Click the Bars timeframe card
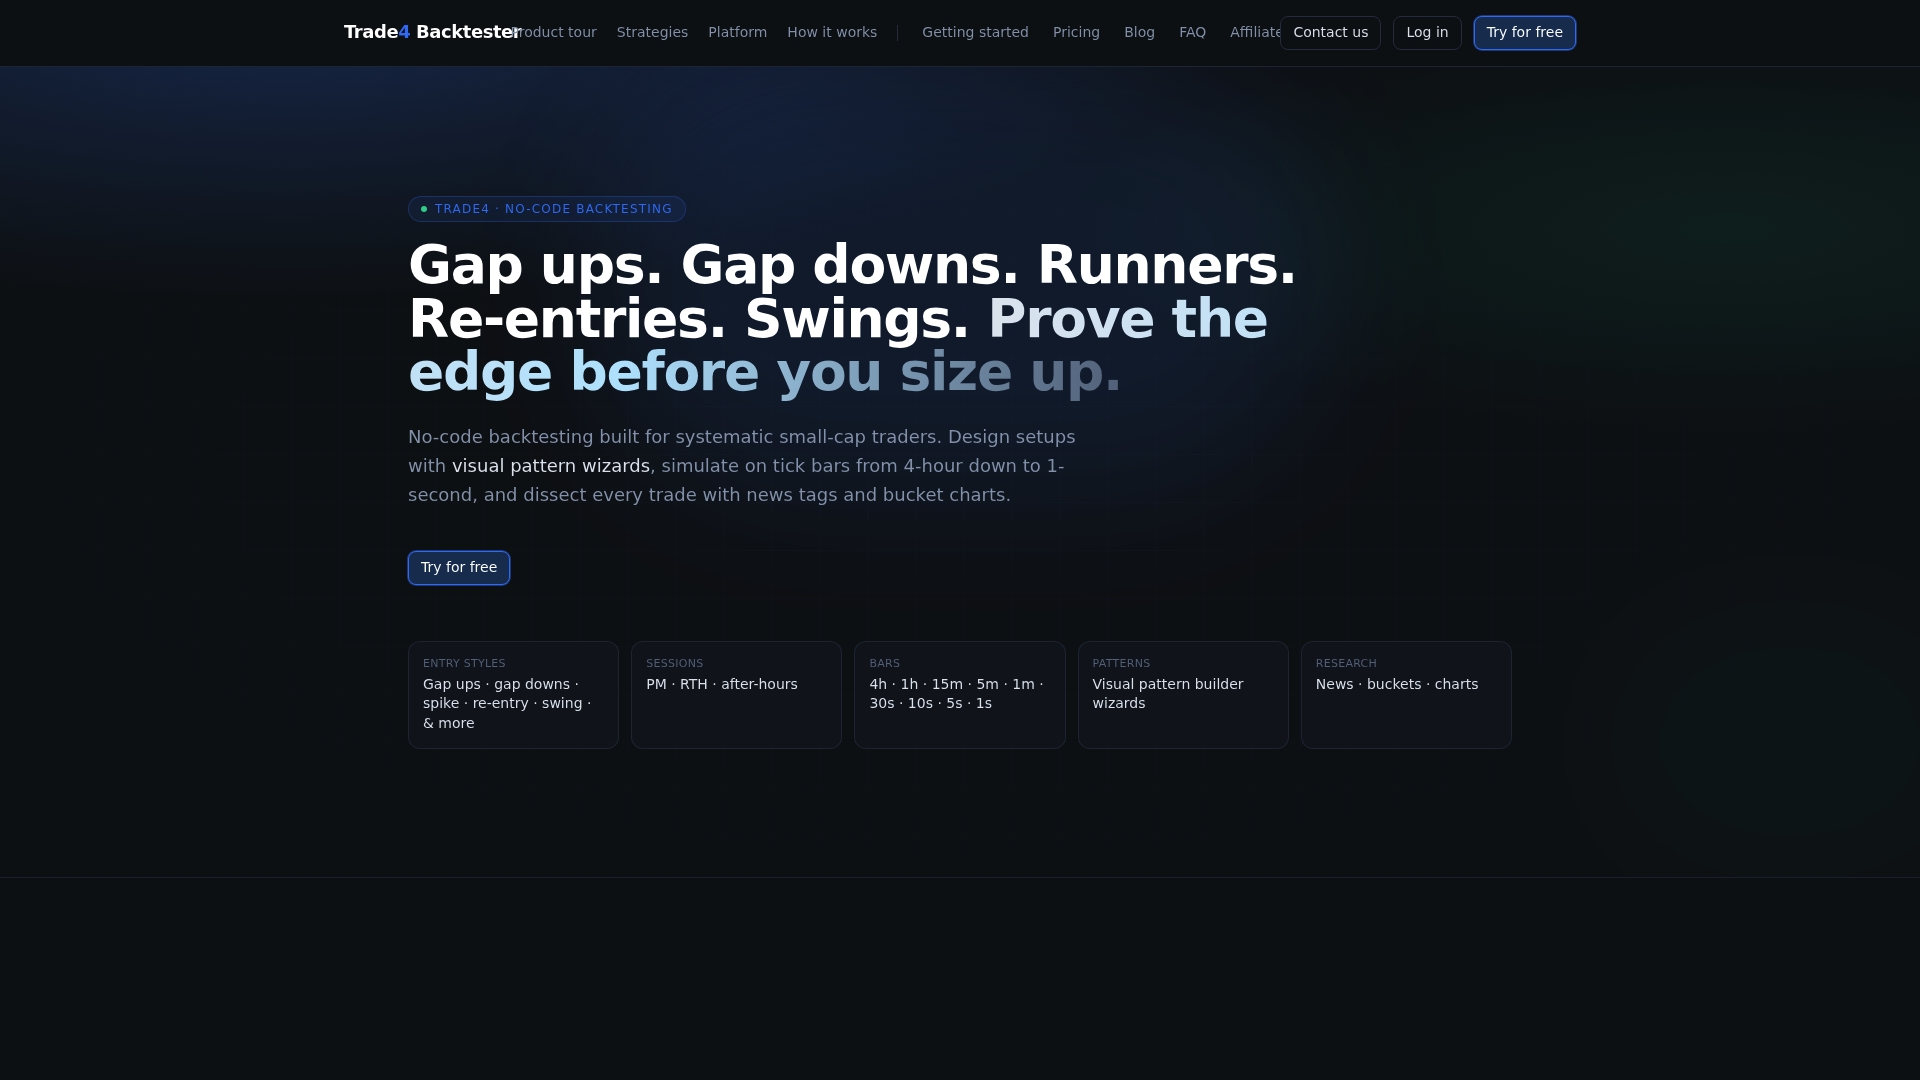Image resolution: width=1920 pixels, height=1080 pixels. (x=960, y=695)
